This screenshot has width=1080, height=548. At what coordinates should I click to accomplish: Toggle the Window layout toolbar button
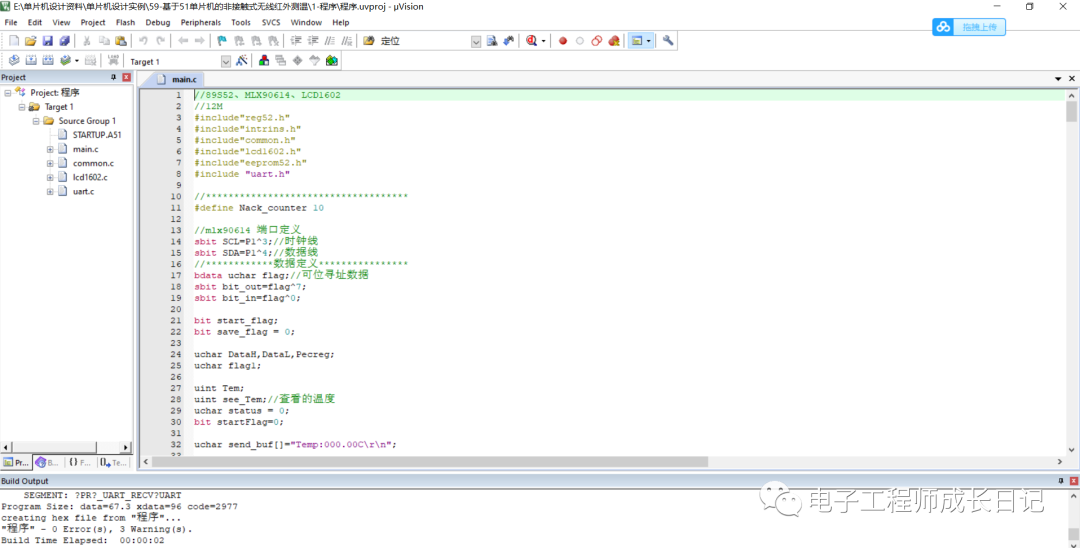pyautogui.click(x=638, y=41)
